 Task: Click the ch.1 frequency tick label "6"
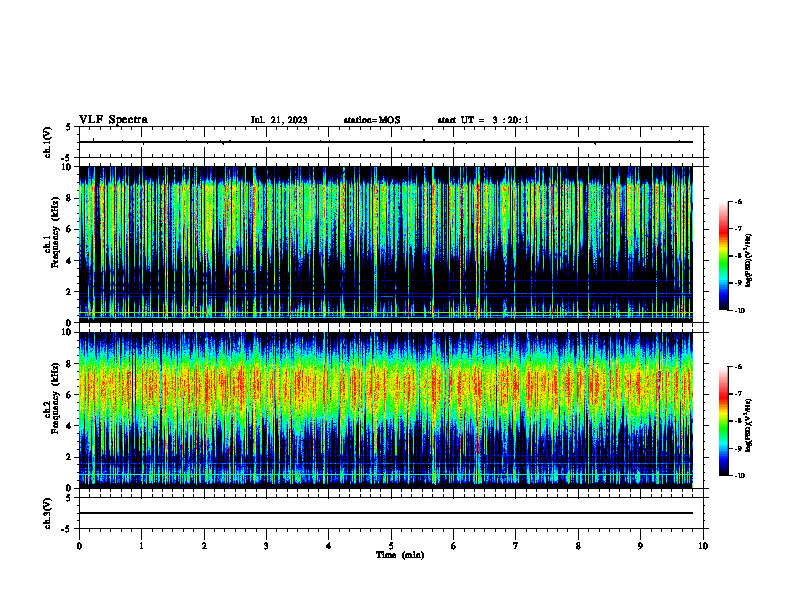[x=69, y=229]
